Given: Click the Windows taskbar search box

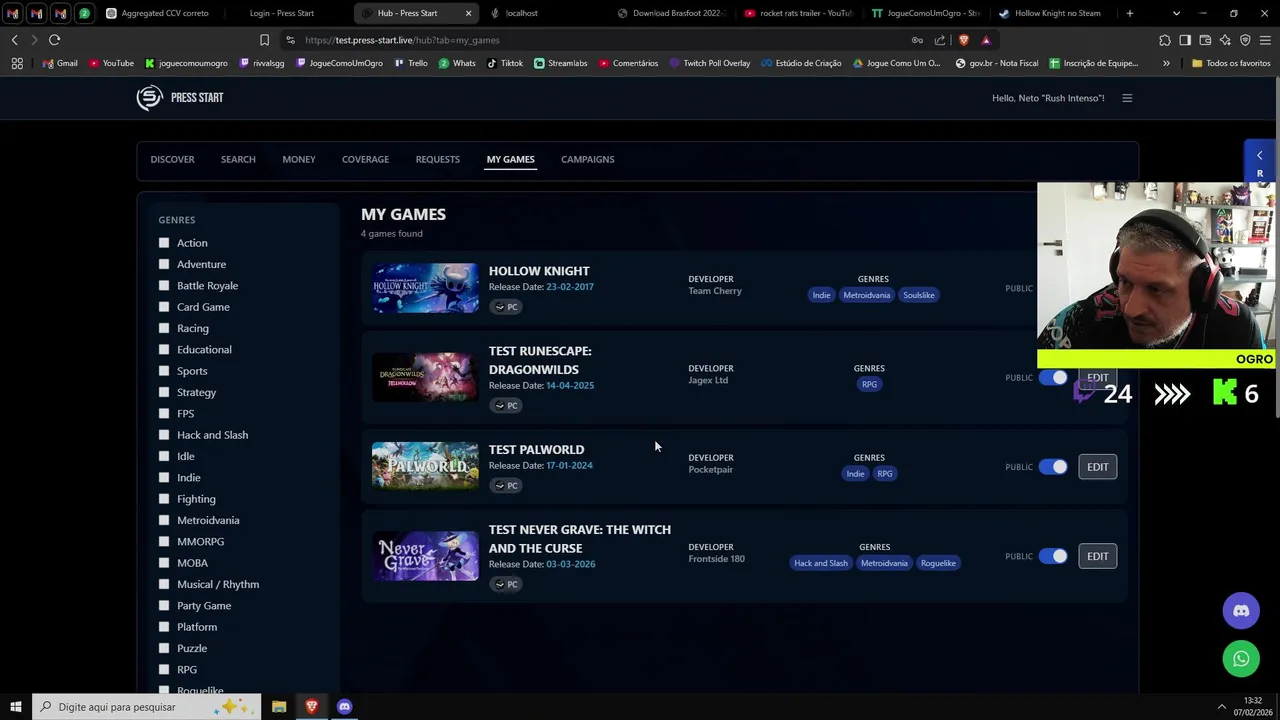Looking at the screenshot, I should [x=146, y=707].
